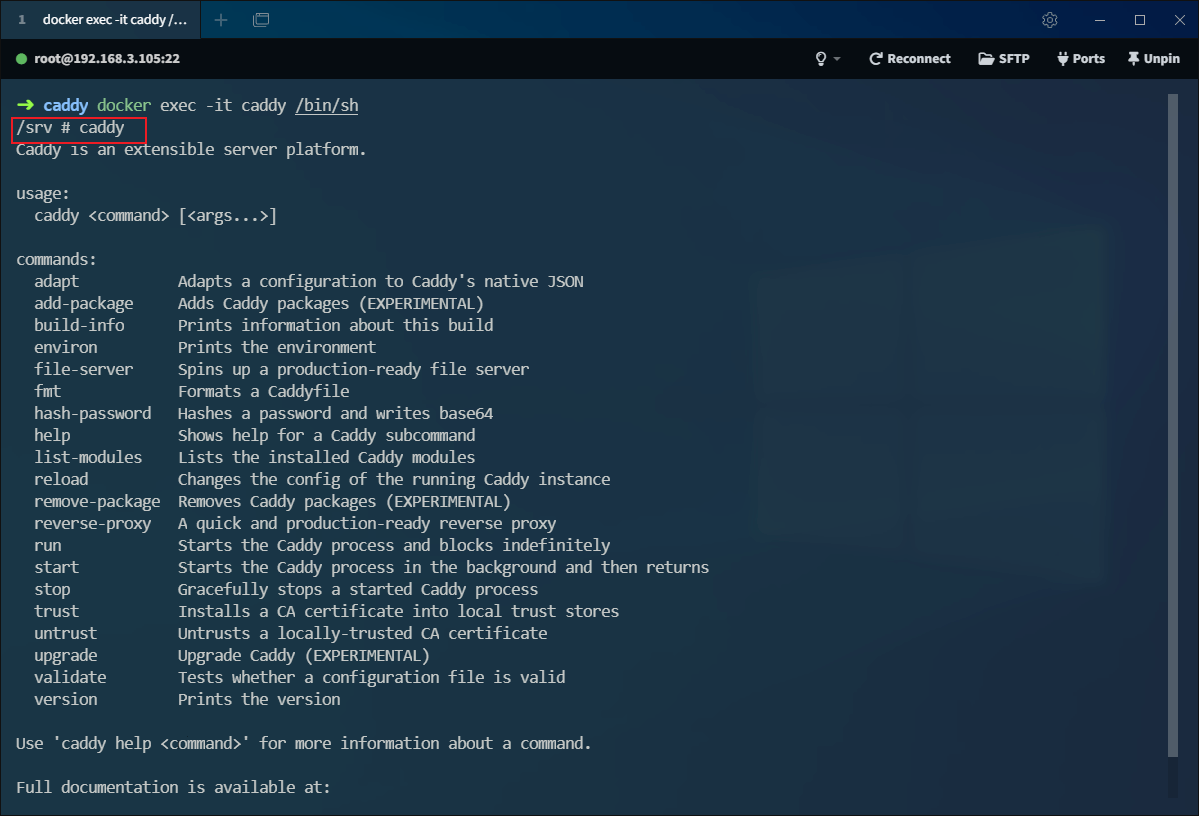
Task: Click 'Gracefully stops a started Caddy process' text
Action: [x=358, y=590]
